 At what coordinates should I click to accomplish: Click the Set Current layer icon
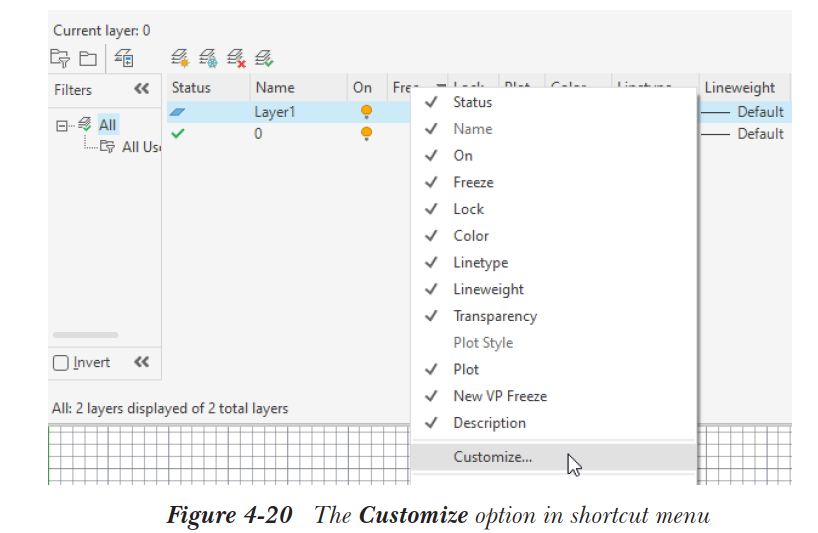(264, 58)
